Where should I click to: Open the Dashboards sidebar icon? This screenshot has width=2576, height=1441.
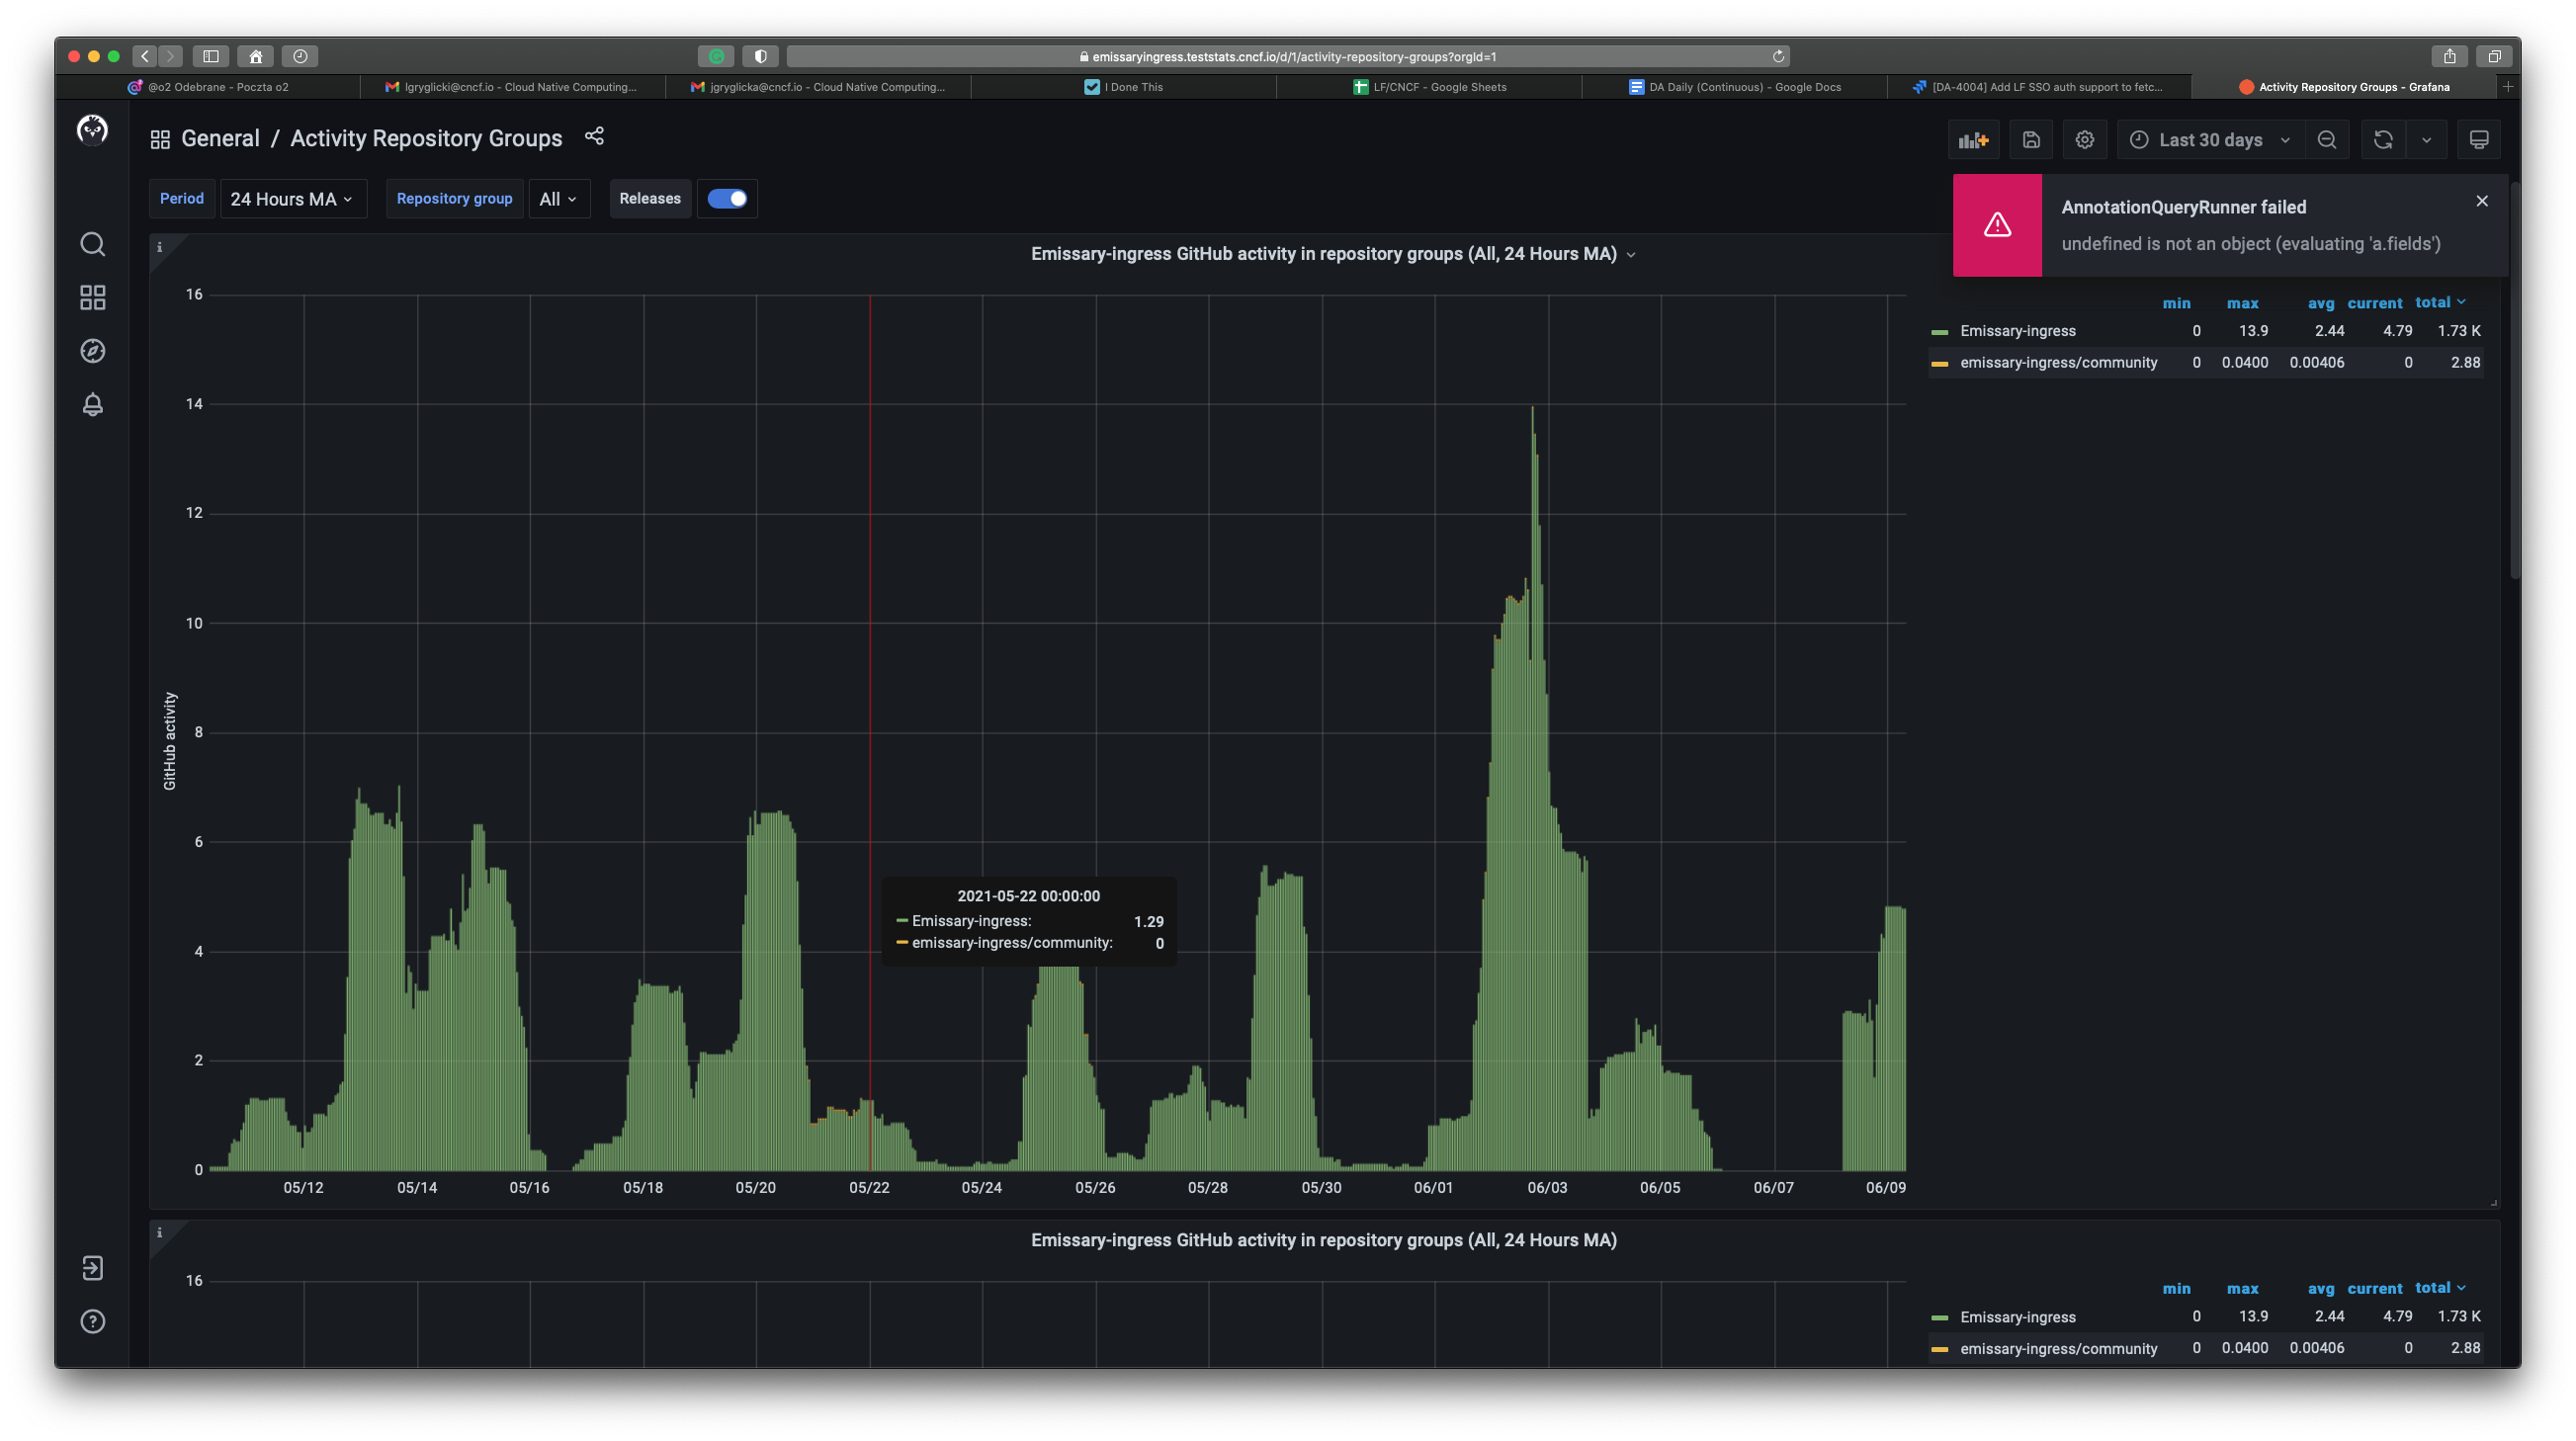[92, 297]
